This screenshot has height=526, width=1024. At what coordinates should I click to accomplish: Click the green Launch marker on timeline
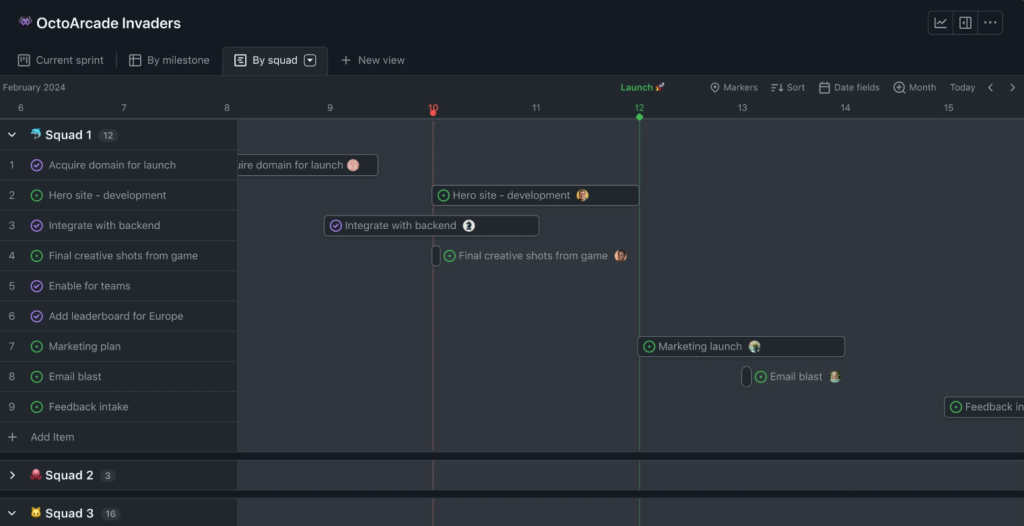(x=639, y=117)
